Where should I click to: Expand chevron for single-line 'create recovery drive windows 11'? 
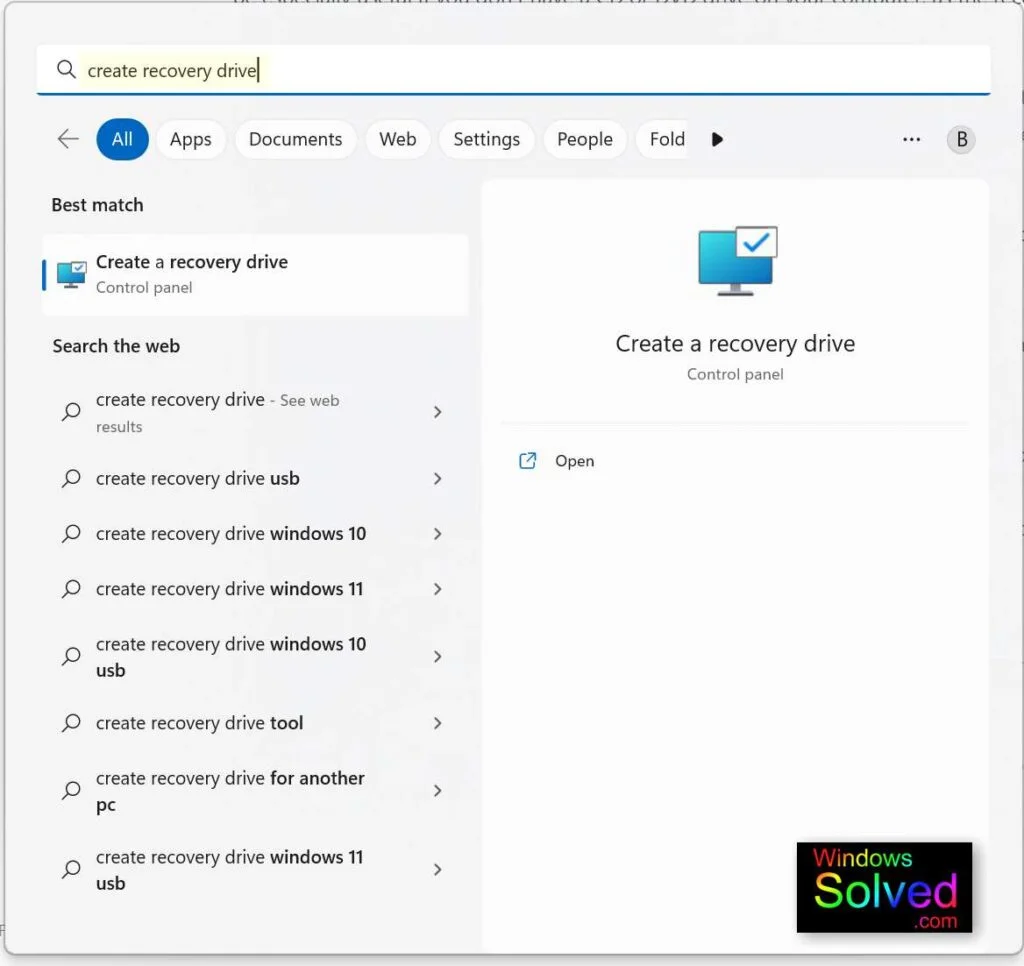438,589
